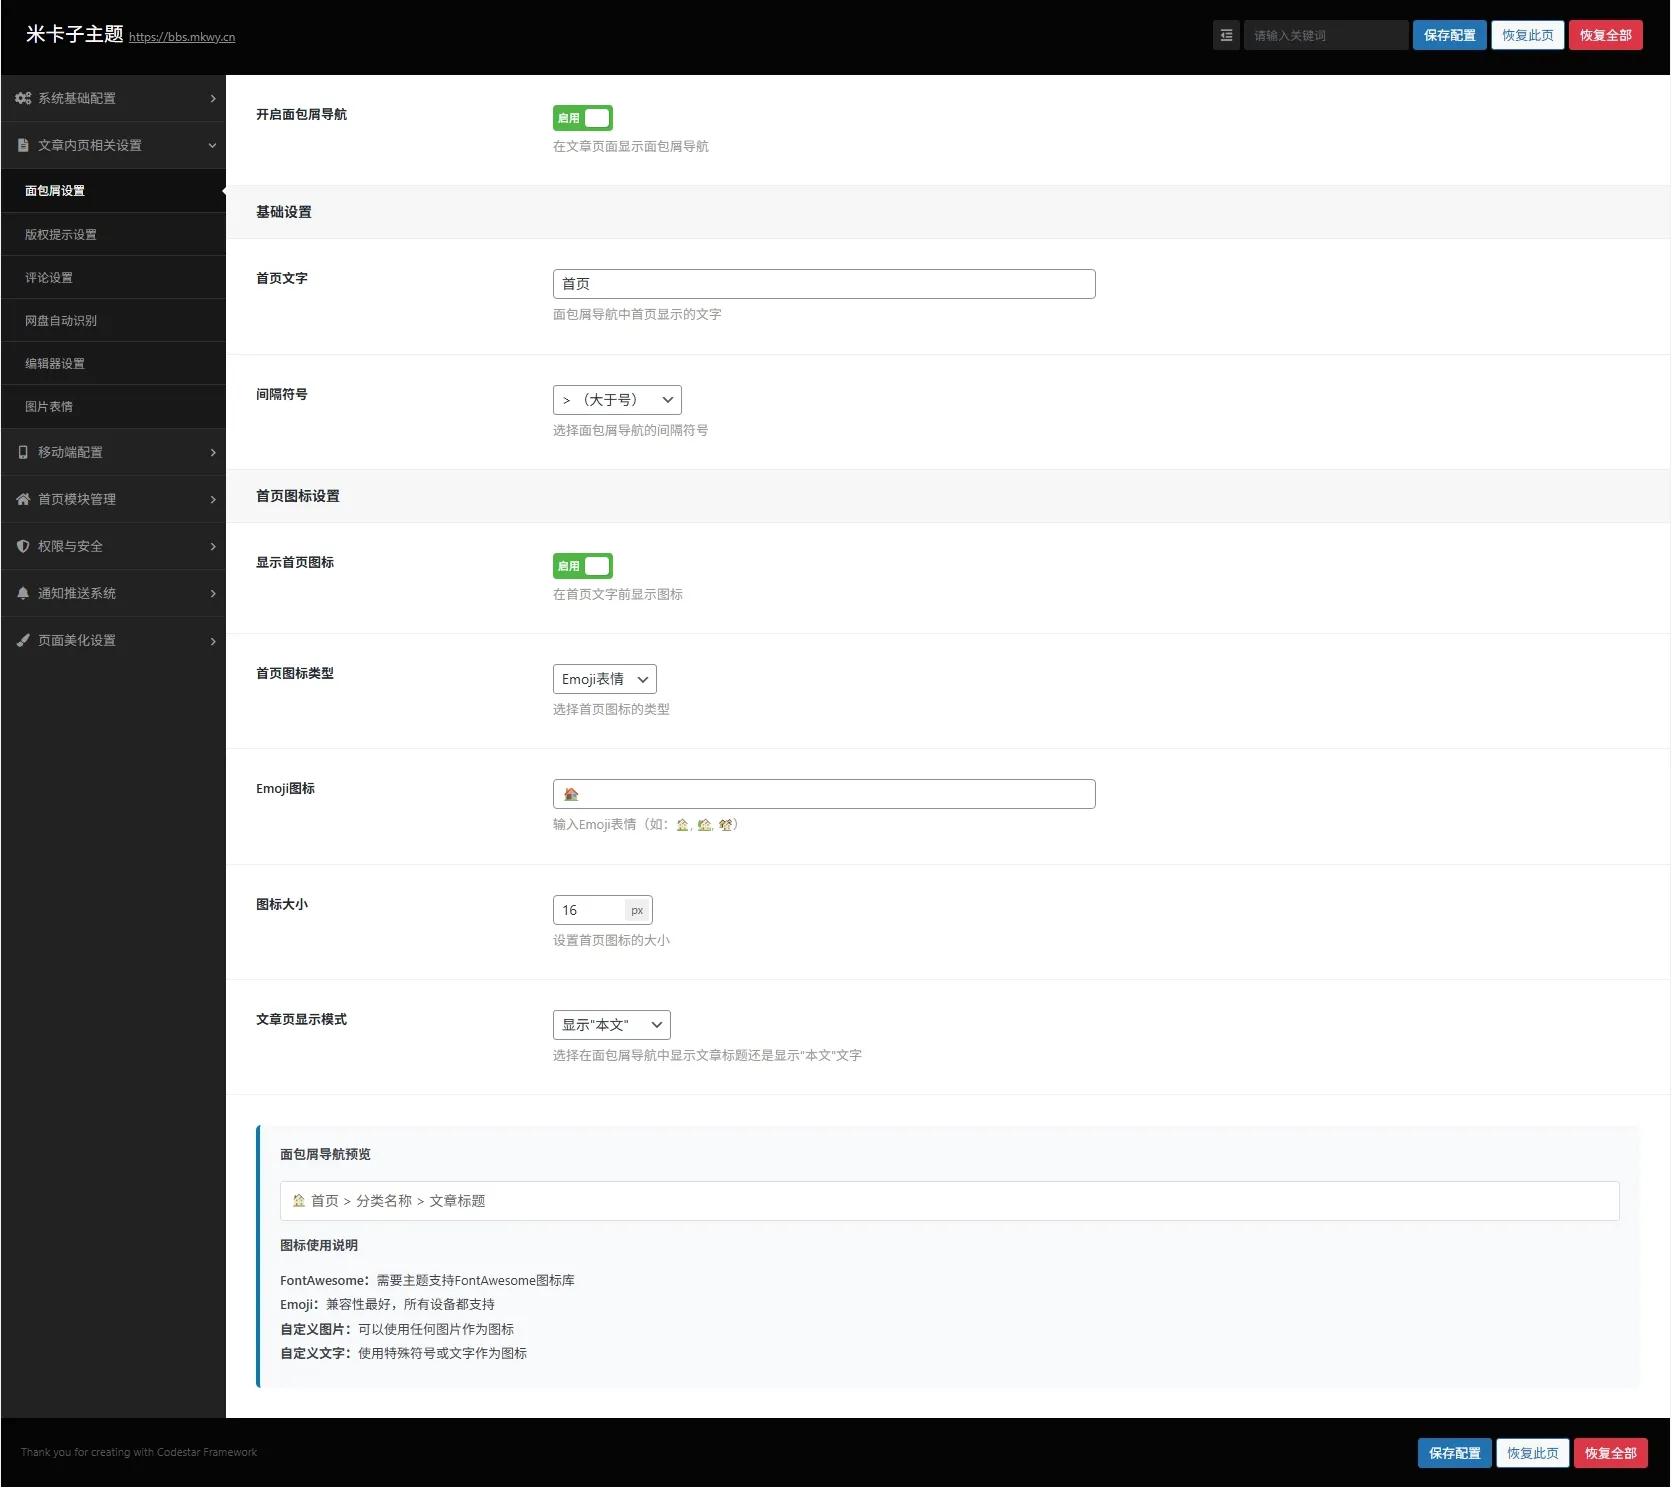Click the bell icon beside 通知推送系统

[x=23, y=593]
